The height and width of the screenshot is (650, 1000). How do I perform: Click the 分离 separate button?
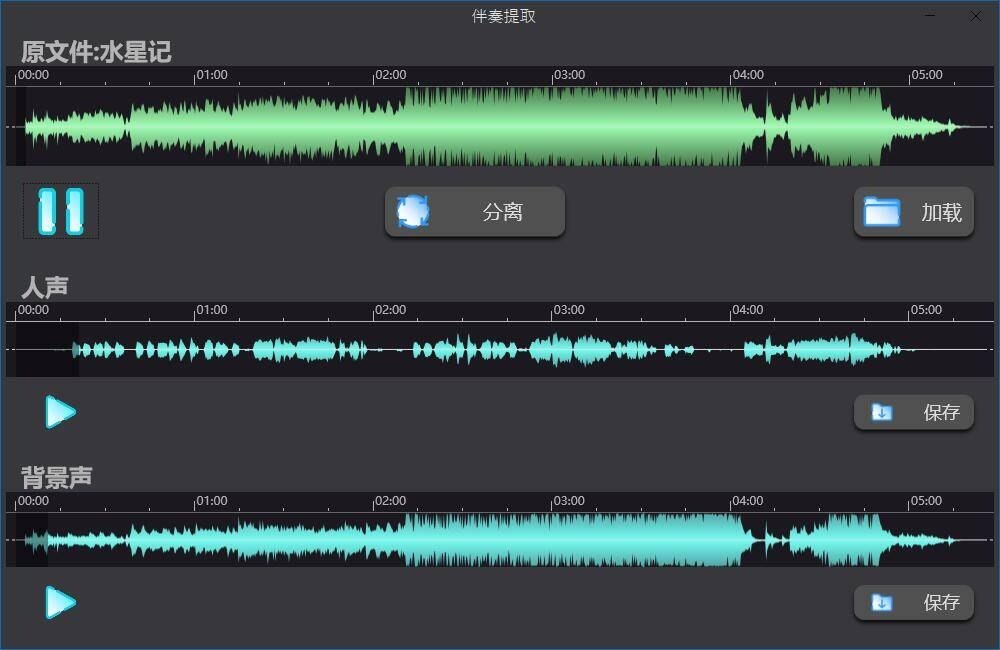click(475, 212)
